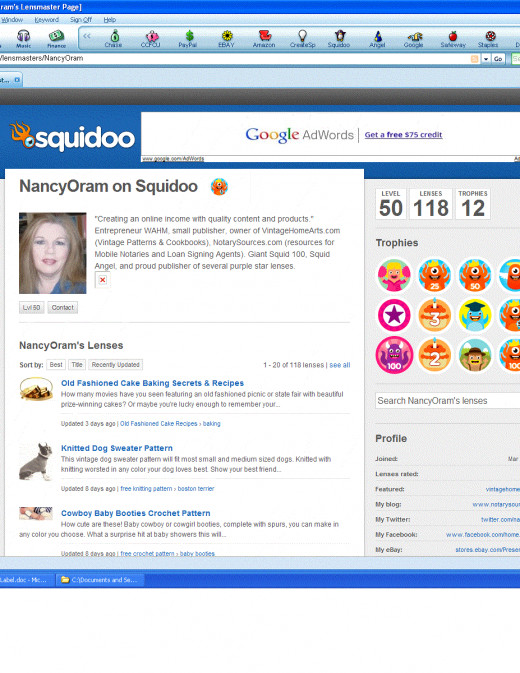Click the 25 lenses trophy badge
Screen dimensions: 520x673
pyautogui.click(x=434, y=275)
